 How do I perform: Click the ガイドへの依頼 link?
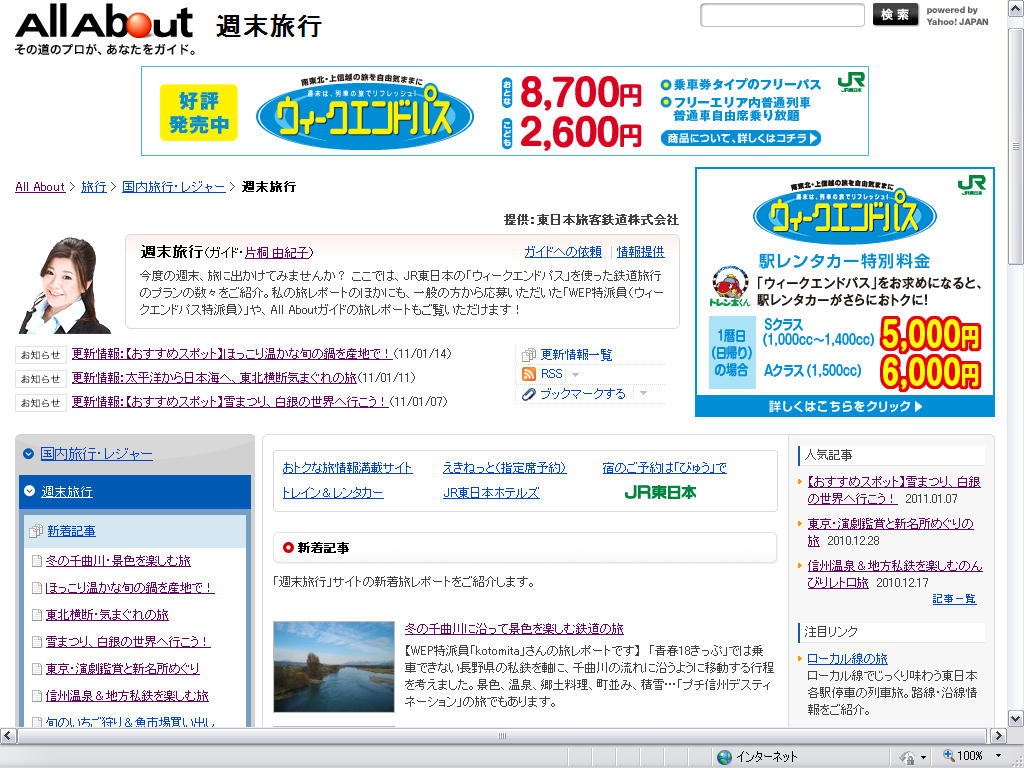[563, 252]
